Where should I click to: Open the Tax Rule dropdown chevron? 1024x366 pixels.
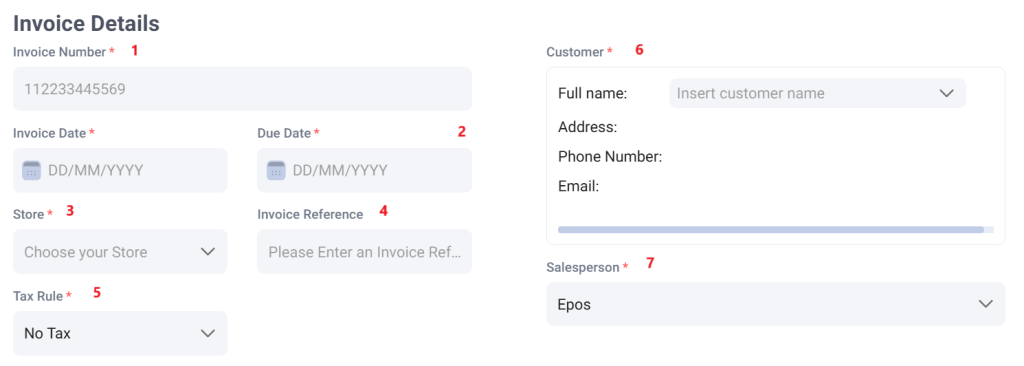tap(208, 333)
